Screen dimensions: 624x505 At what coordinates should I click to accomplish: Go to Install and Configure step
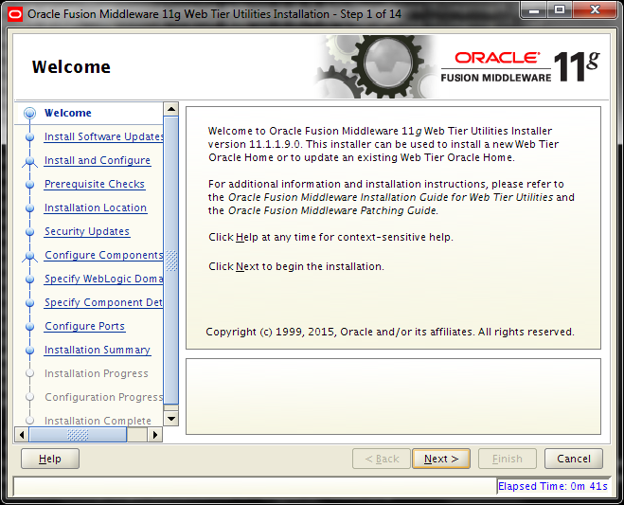coord(98,160)
